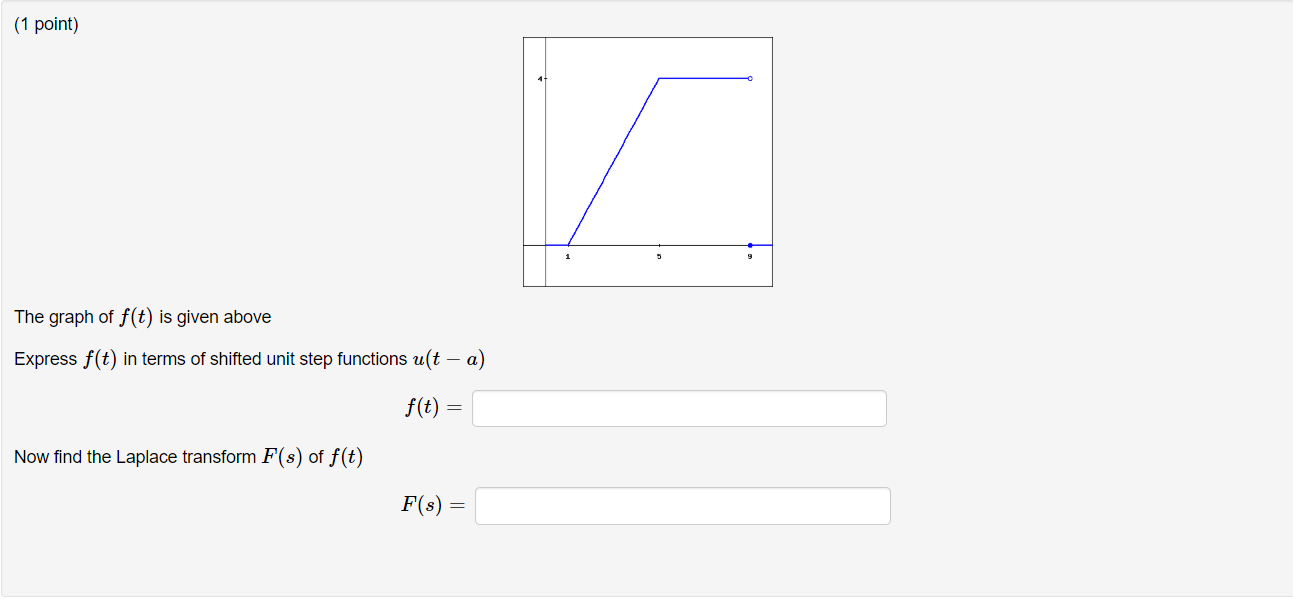Click the y-axis label 4
The width and height of the screenshot is (1293, 599).
click(x=538, y=80)
